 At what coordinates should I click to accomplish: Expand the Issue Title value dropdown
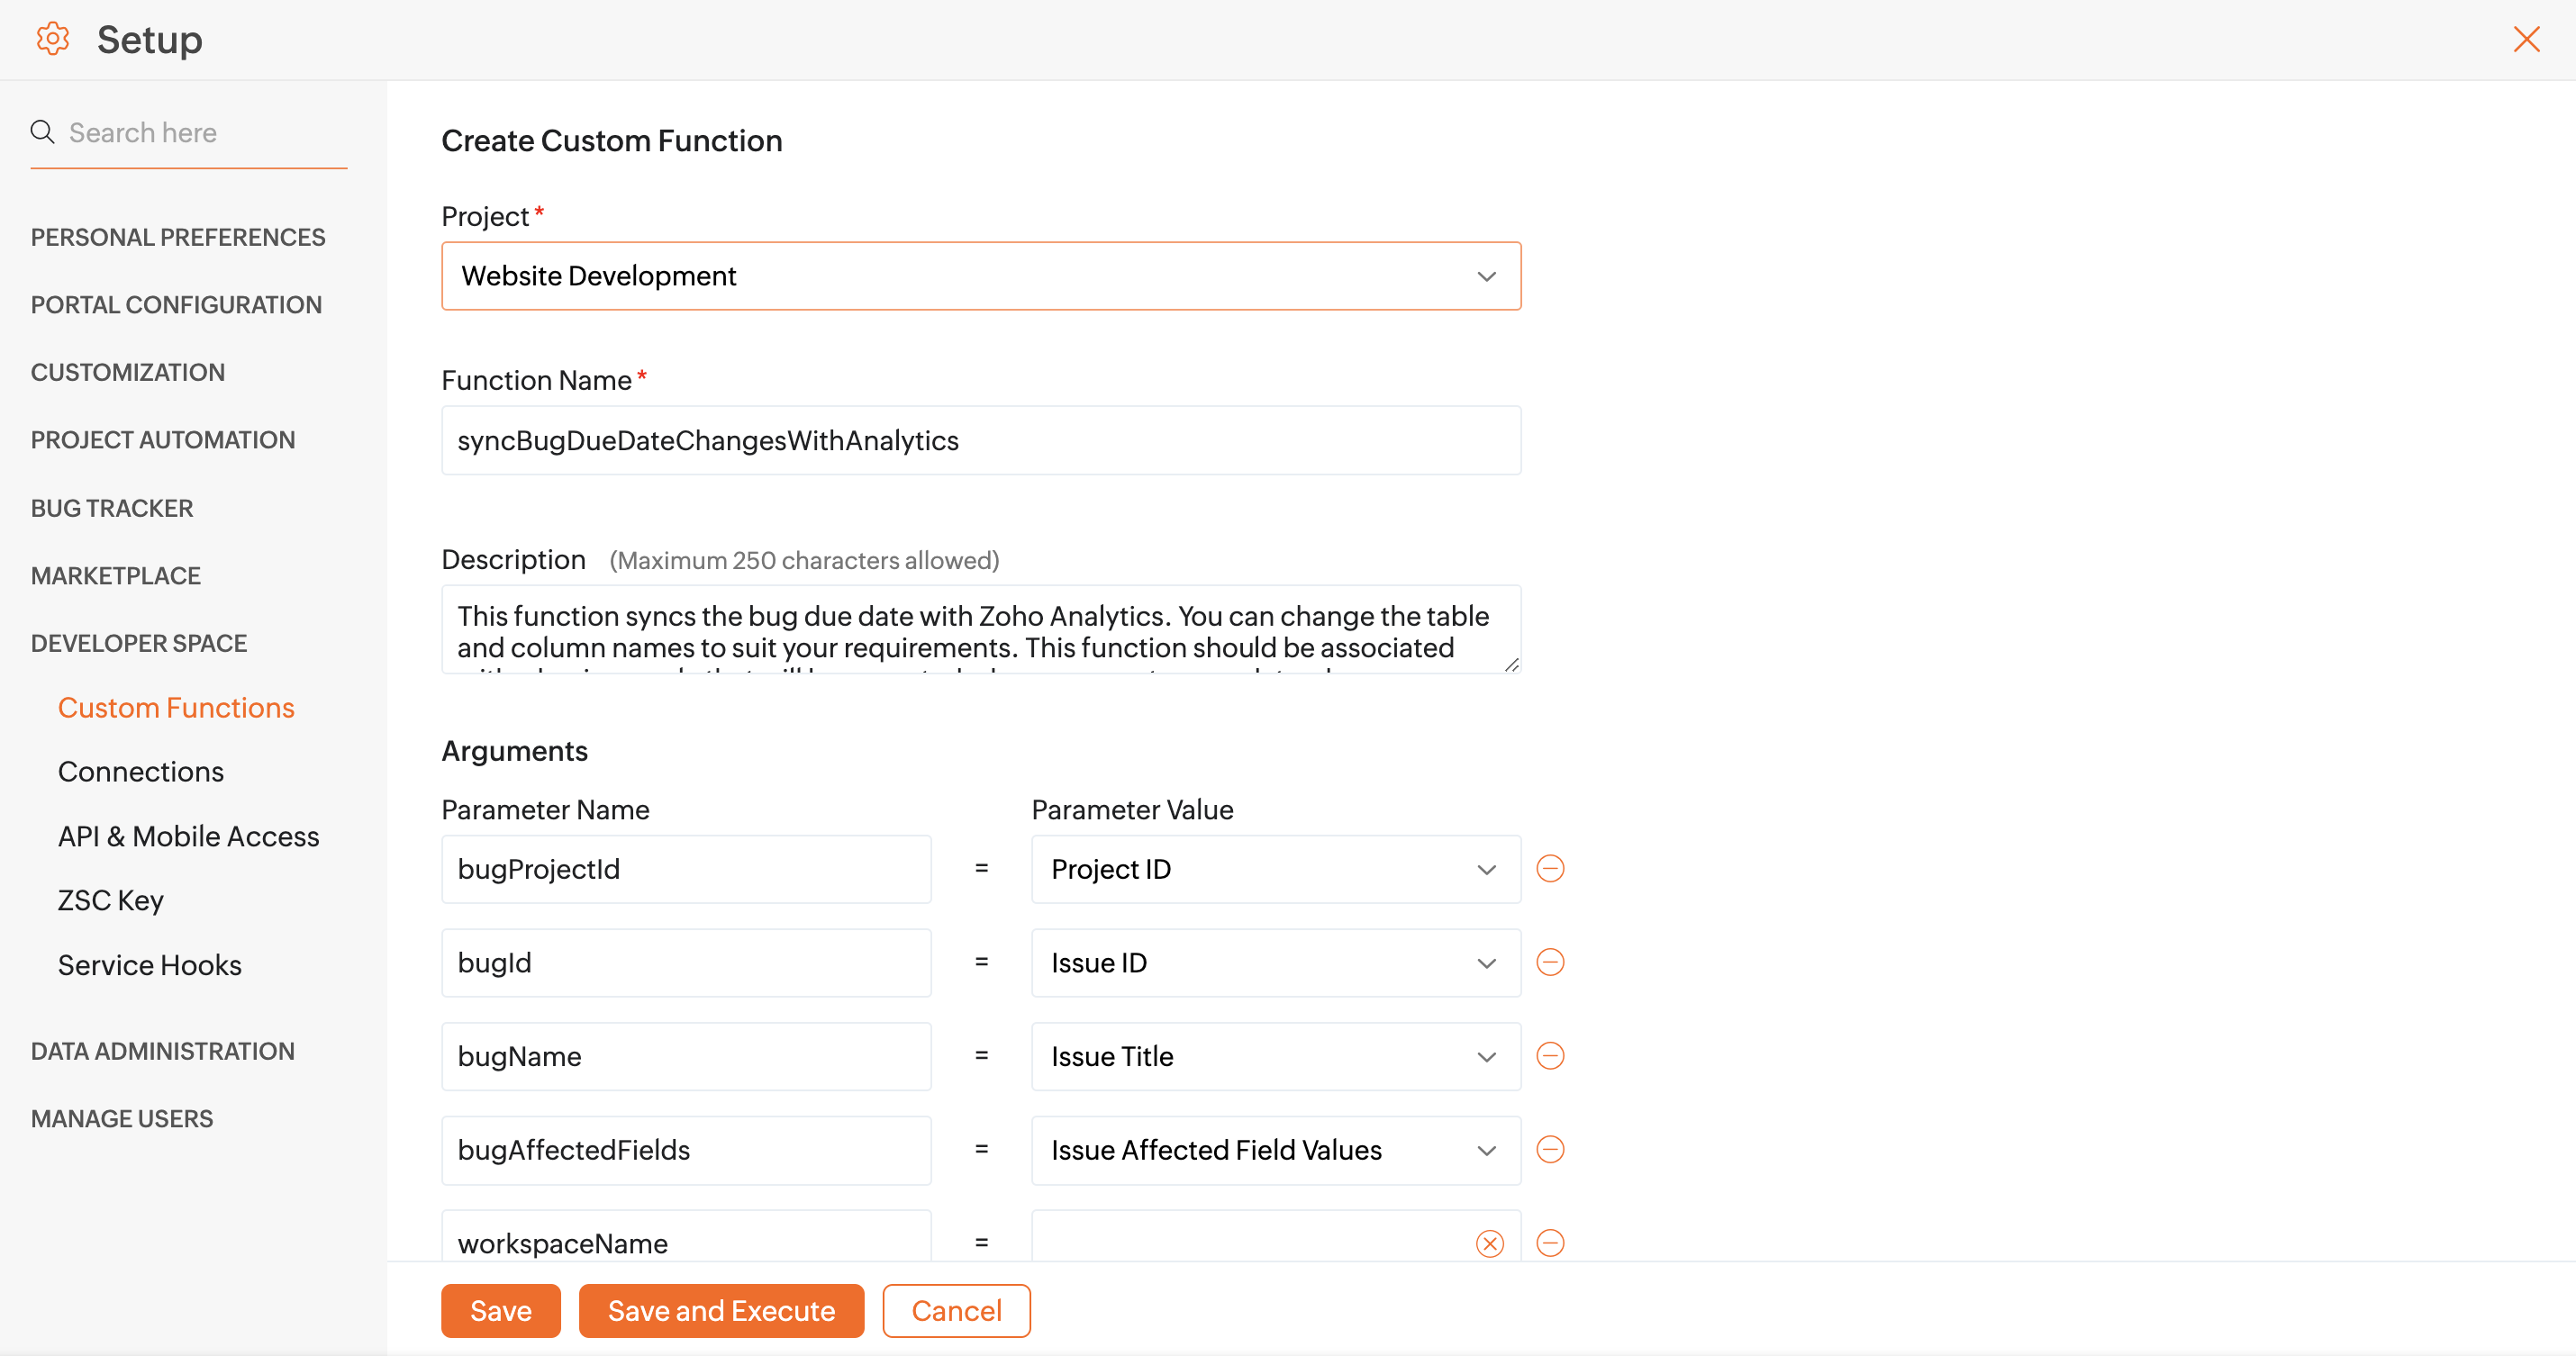(1275, 1056)
